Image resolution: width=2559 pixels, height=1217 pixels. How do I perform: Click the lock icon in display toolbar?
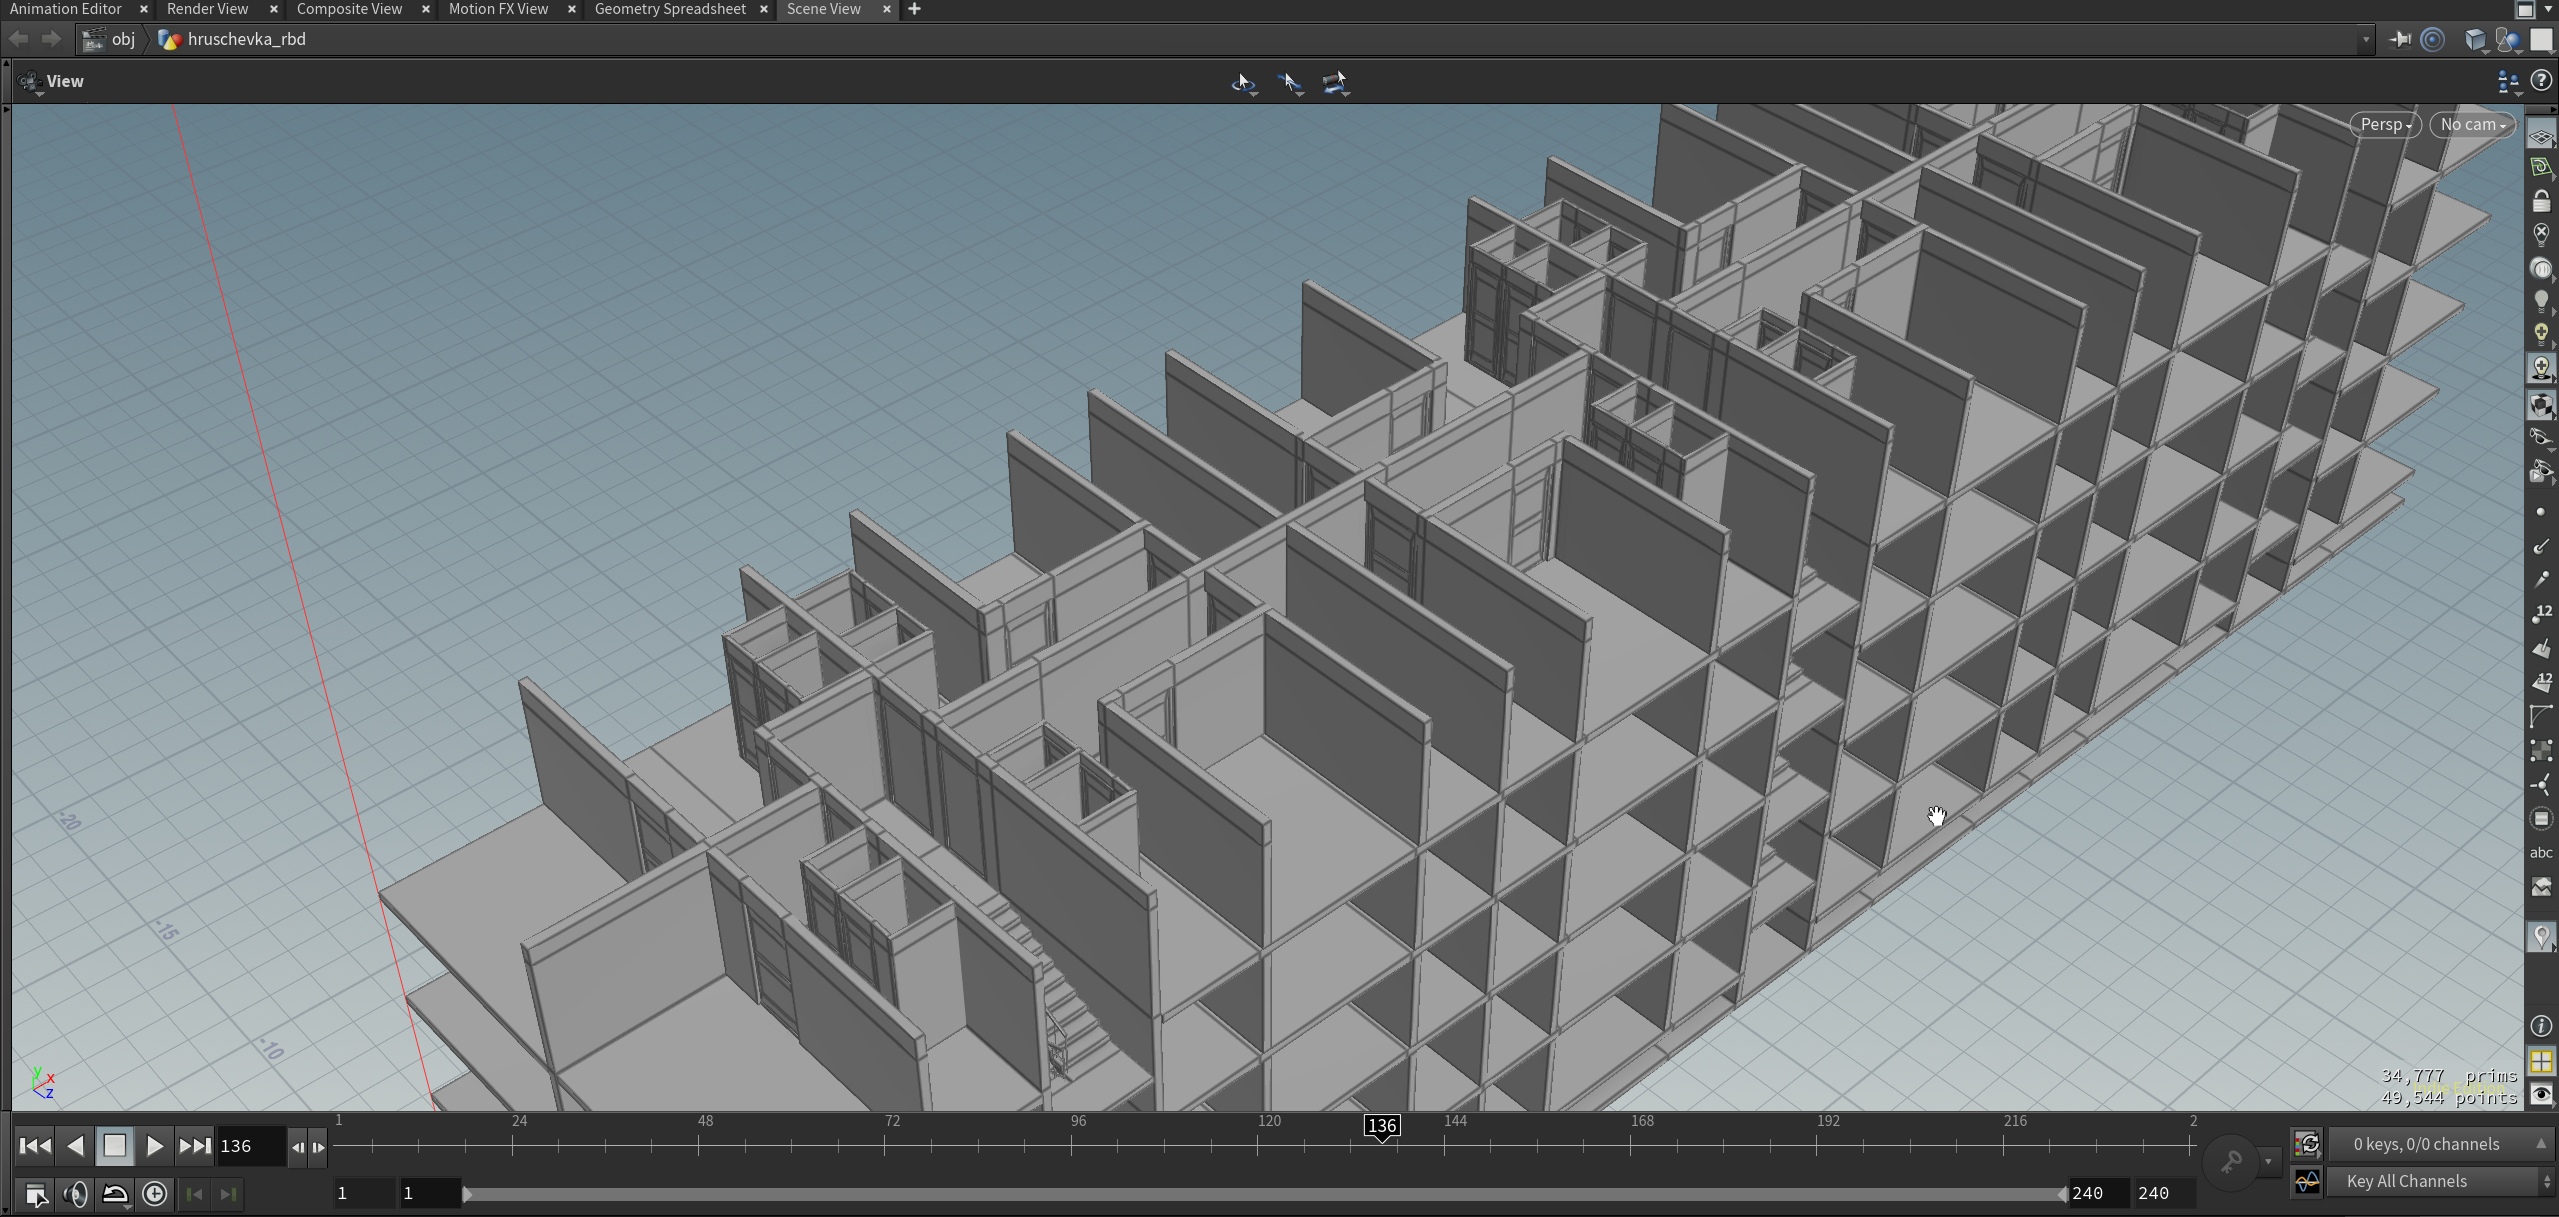pos(2541,201)
